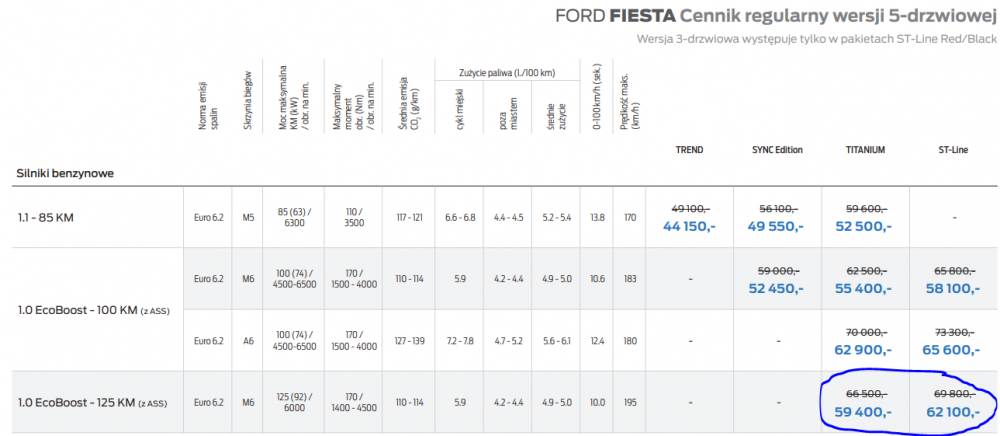Select the crossed-out "69 800,-" price
This screenshot has height=436, width=1000.
953,393
